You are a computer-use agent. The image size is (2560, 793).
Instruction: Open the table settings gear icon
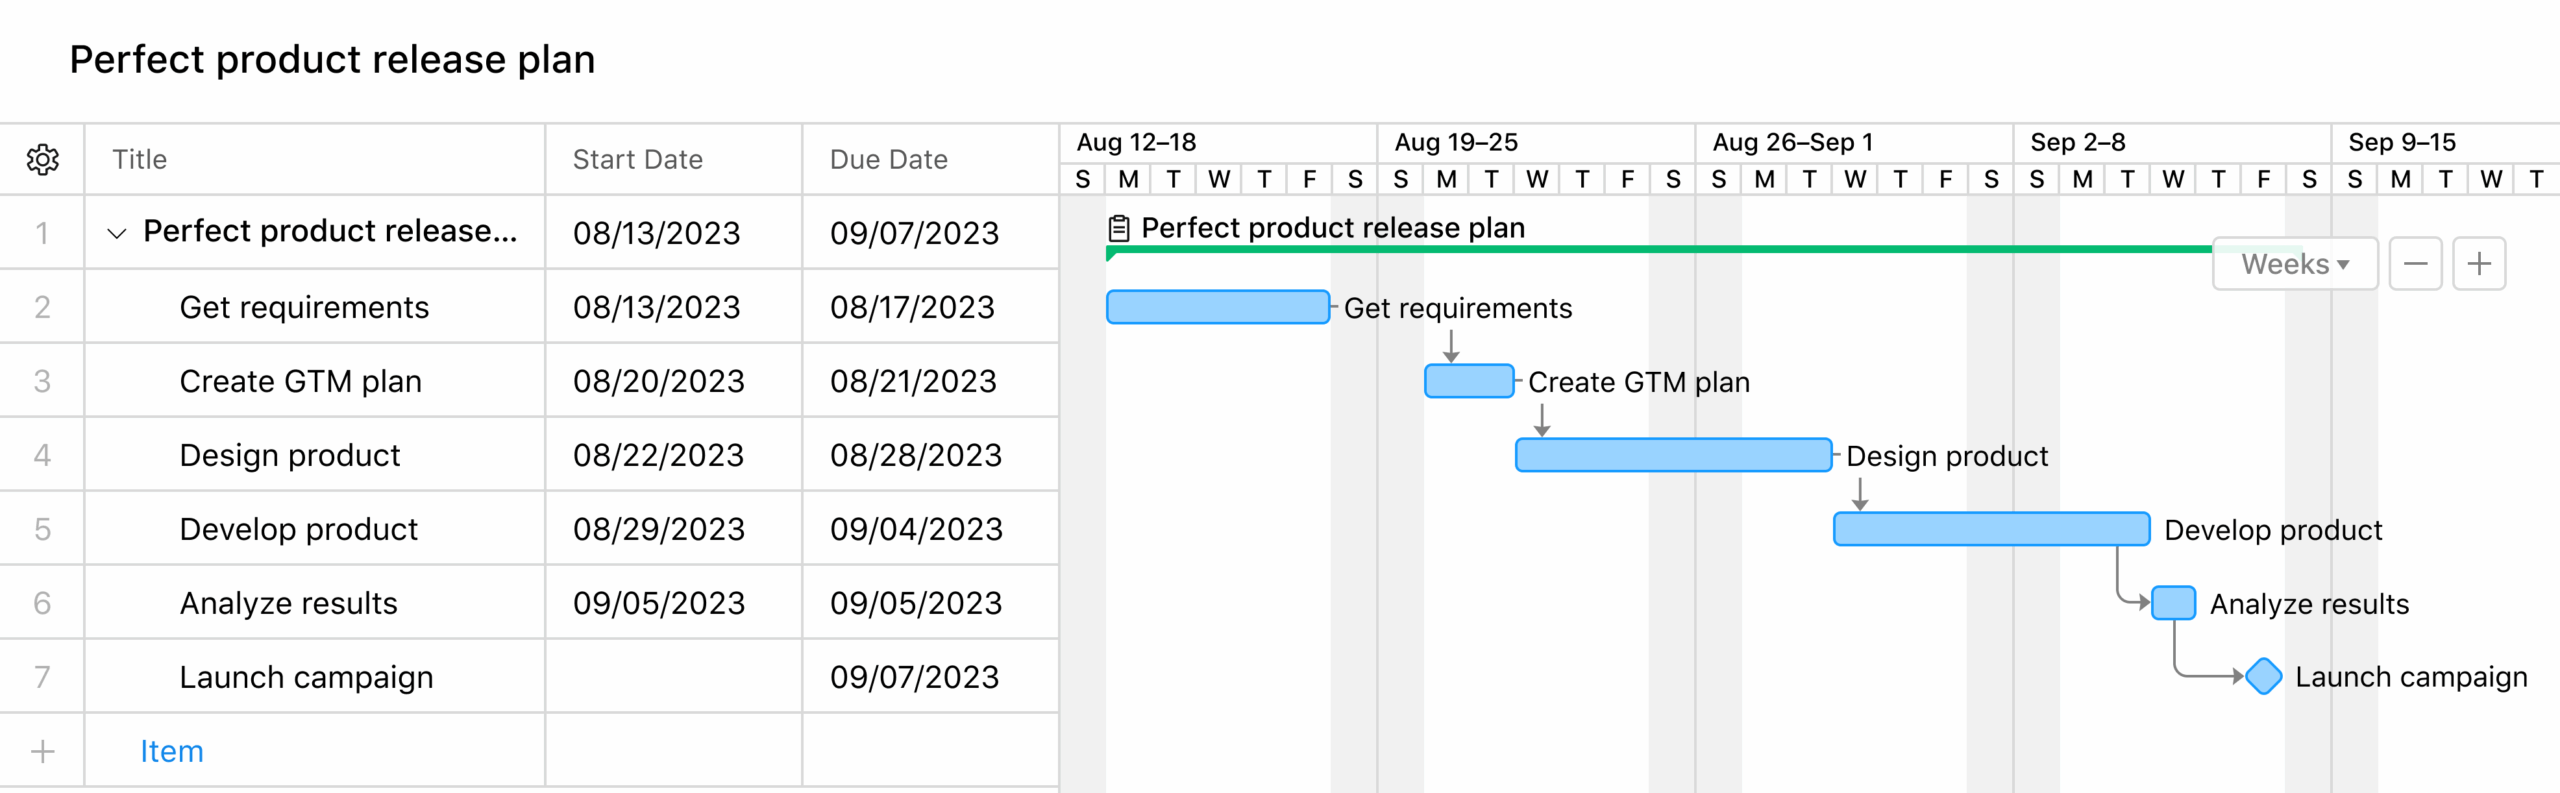click(x=41, y=159)
